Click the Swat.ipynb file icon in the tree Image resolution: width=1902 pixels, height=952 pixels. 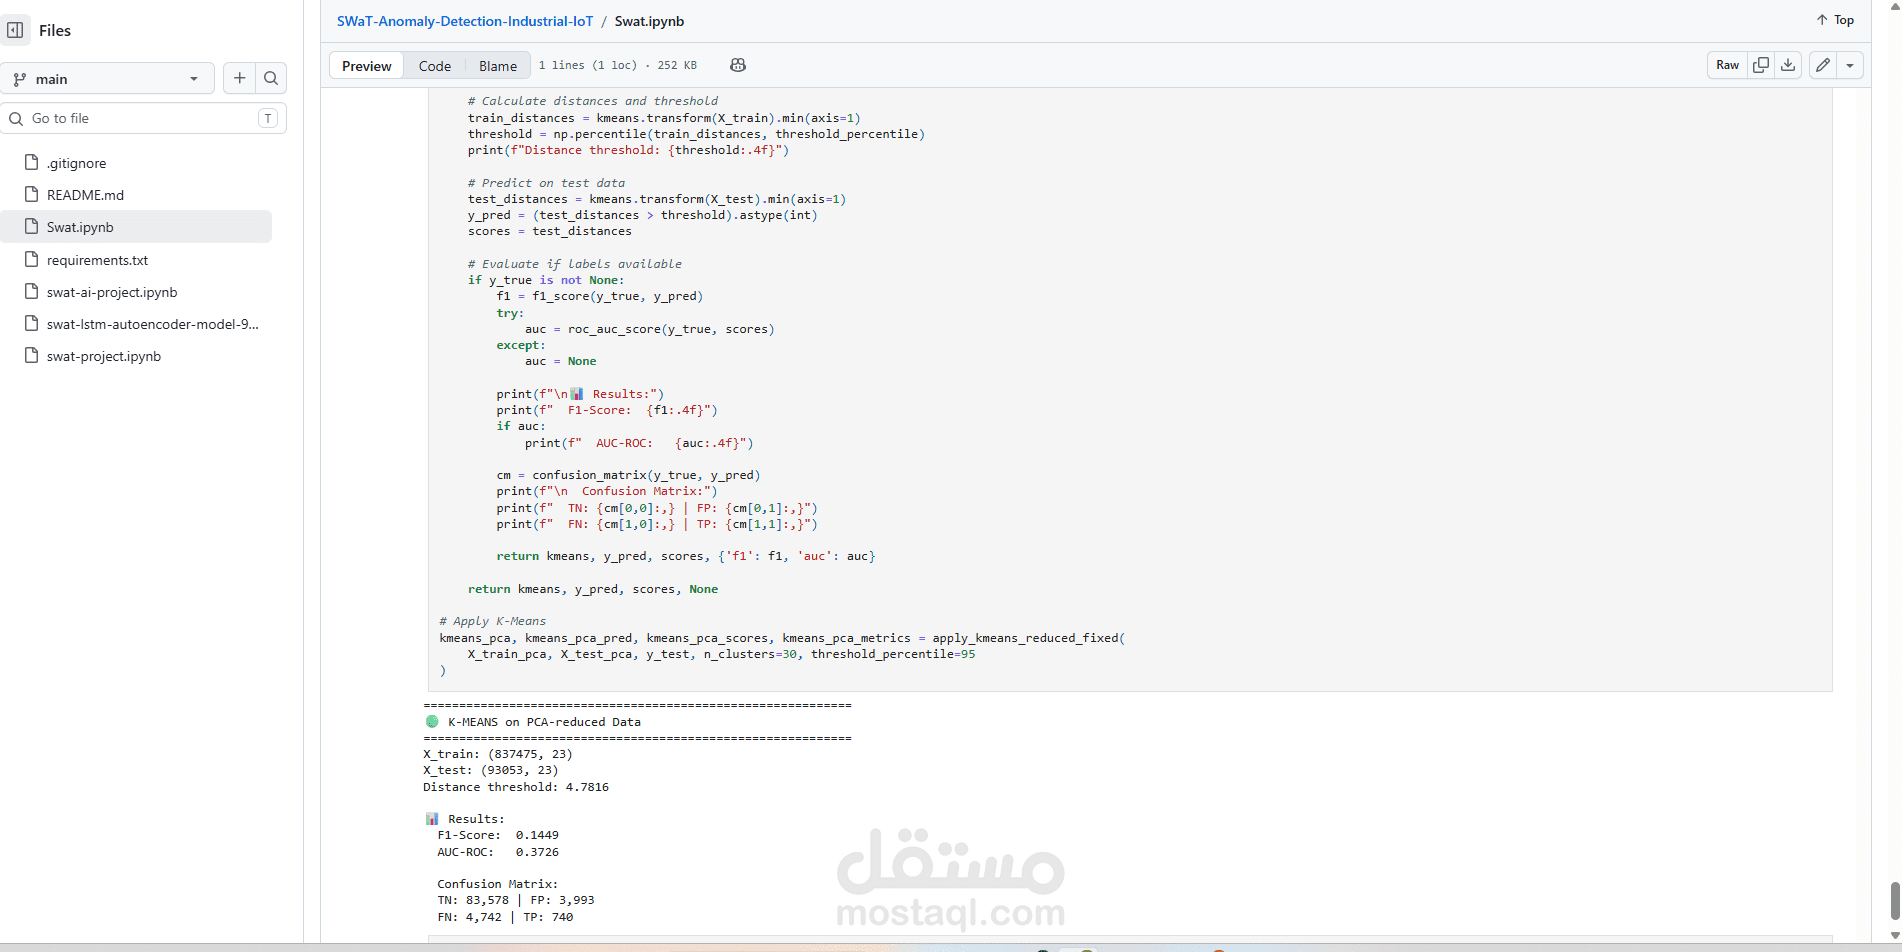click(31, 226)
